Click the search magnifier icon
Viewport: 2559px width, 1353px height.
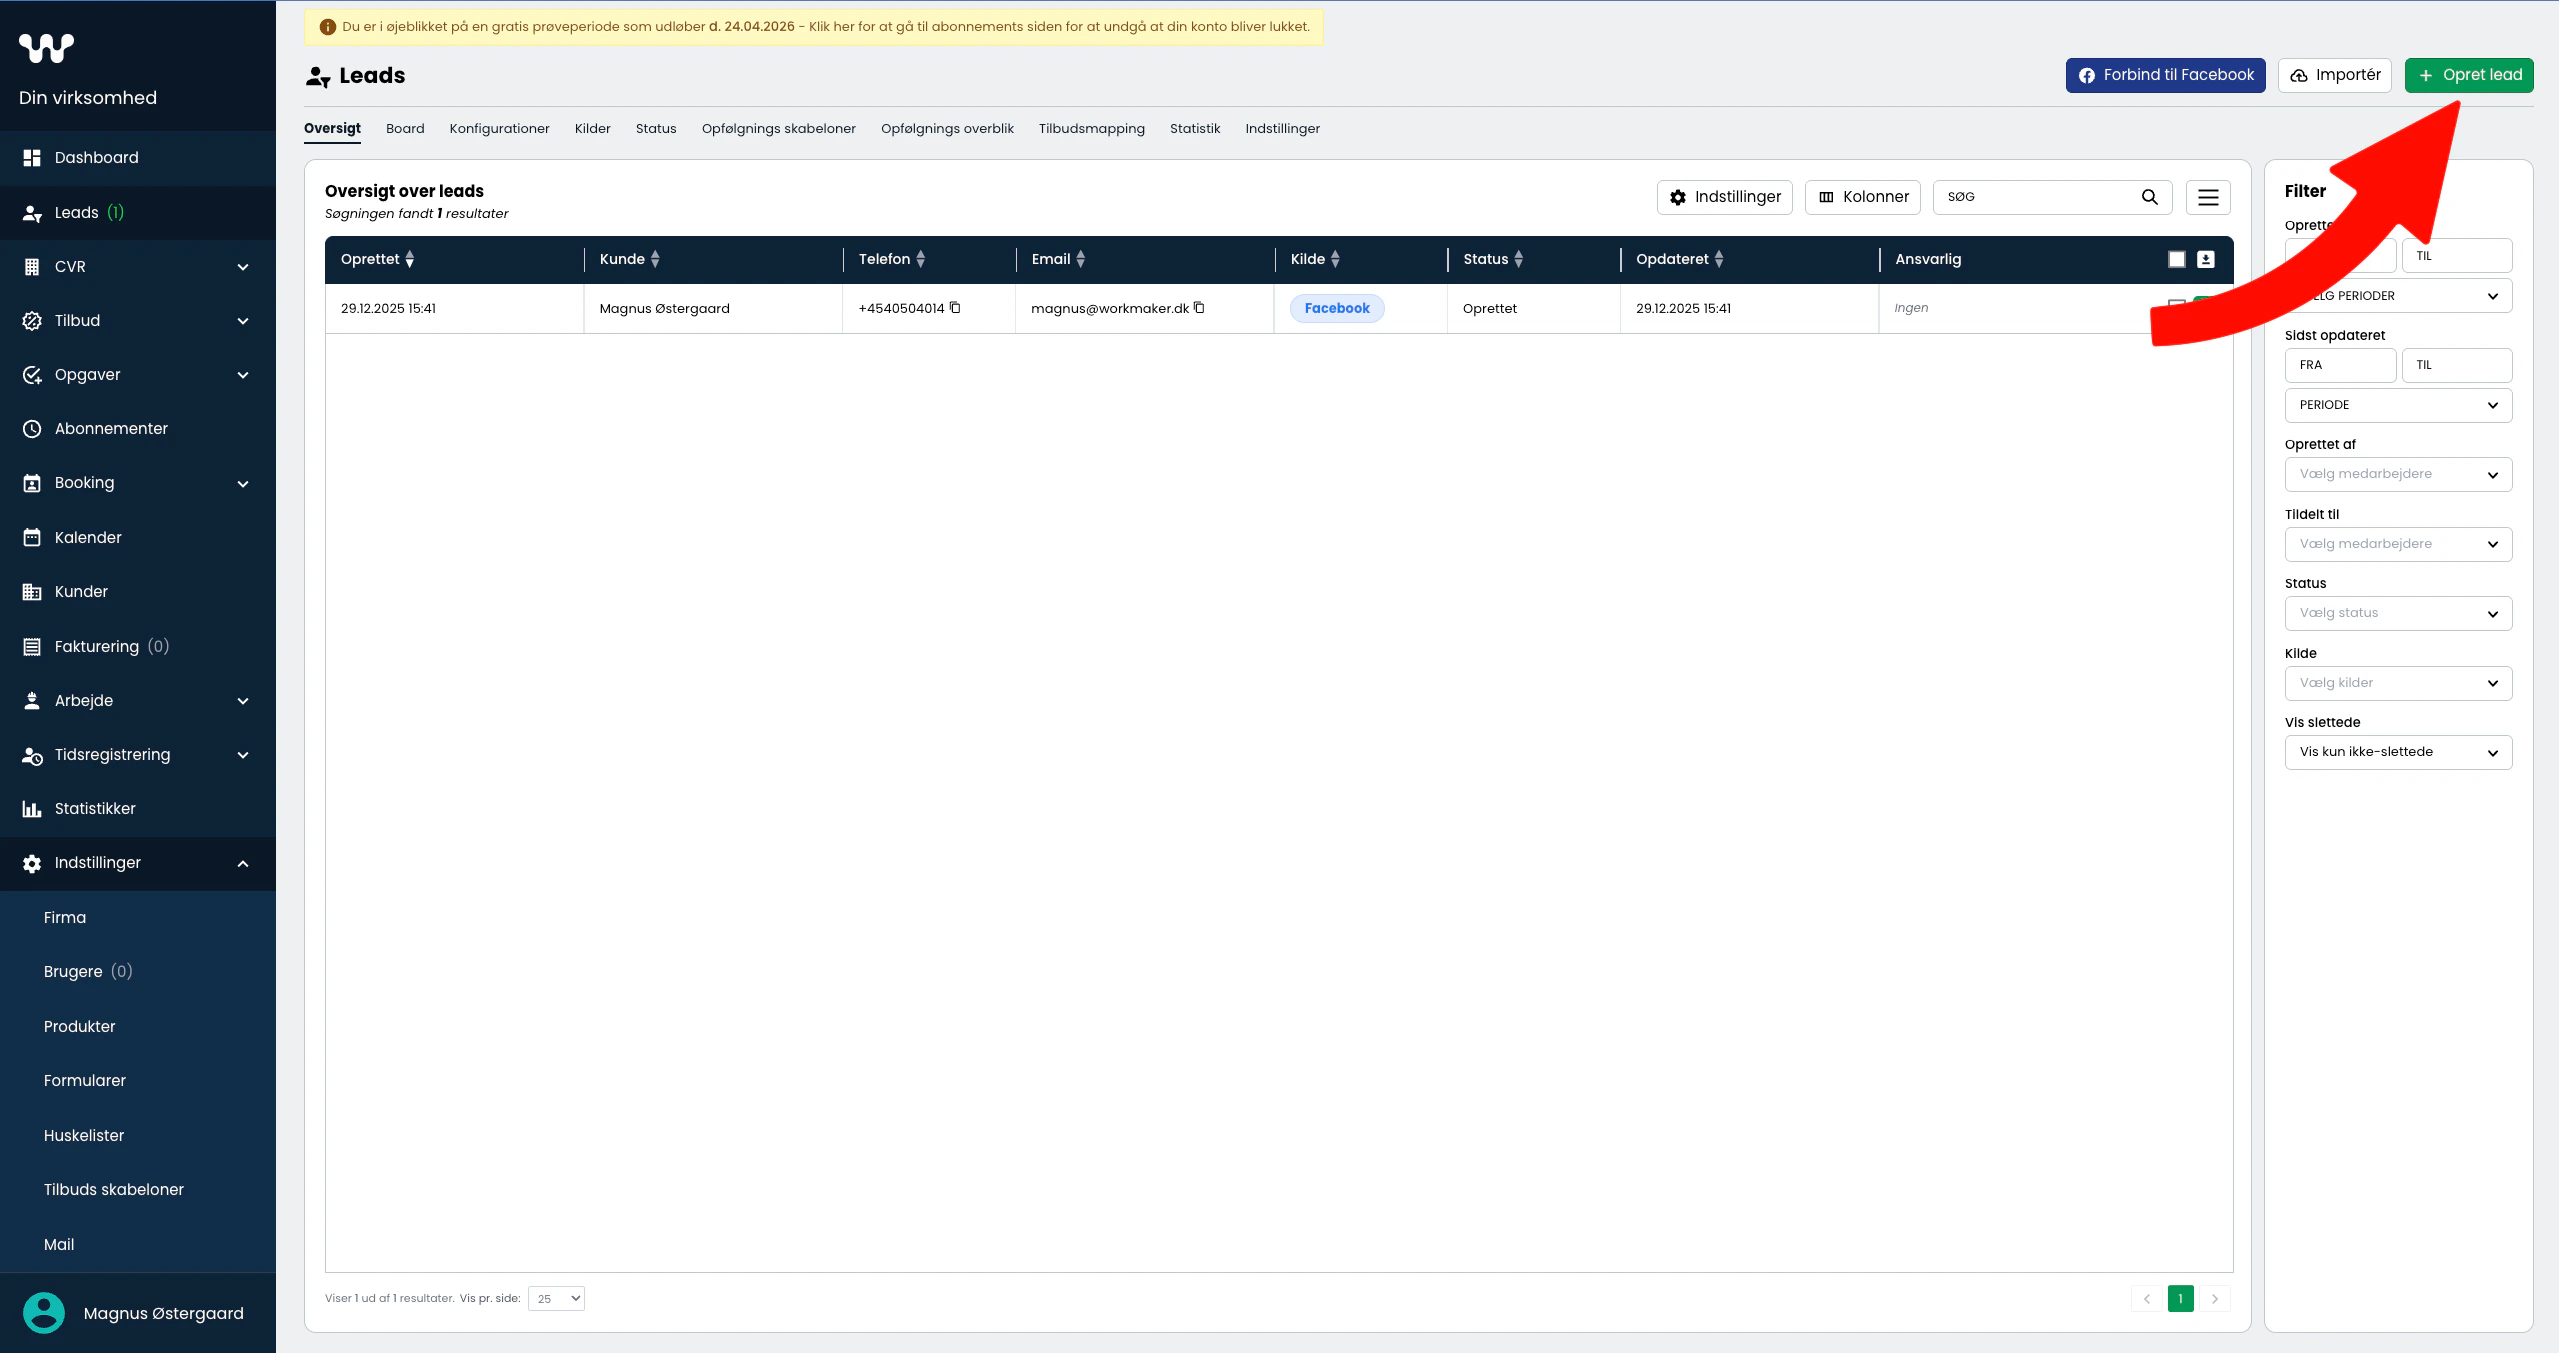[x=2149, y=197]
